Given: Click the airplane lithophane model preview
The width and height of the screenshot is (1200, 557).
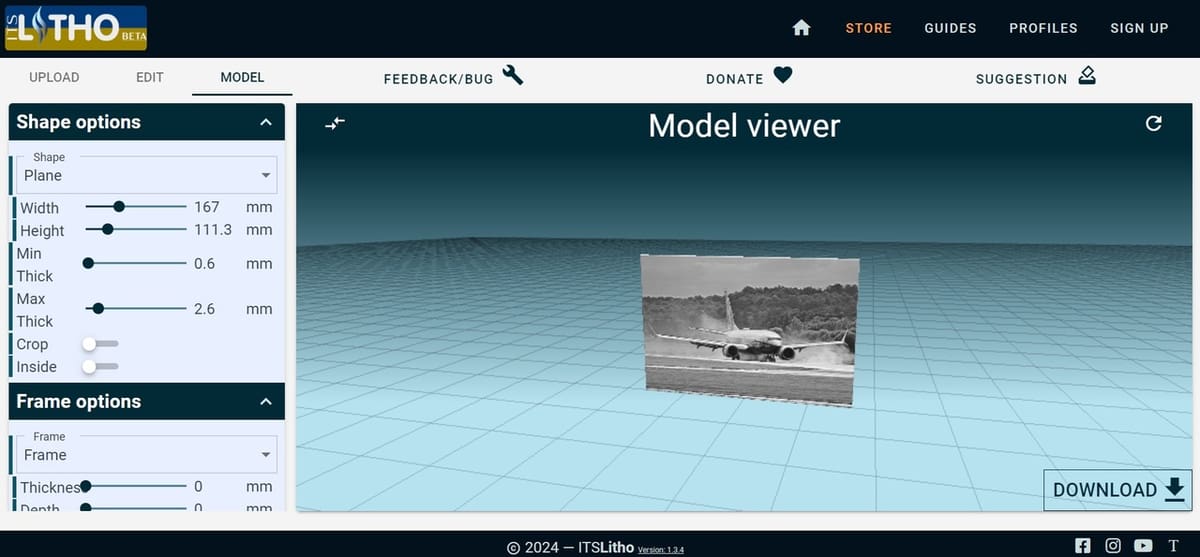Looking at the screenshot, I should pyautogui.click(x=749, y=330).
